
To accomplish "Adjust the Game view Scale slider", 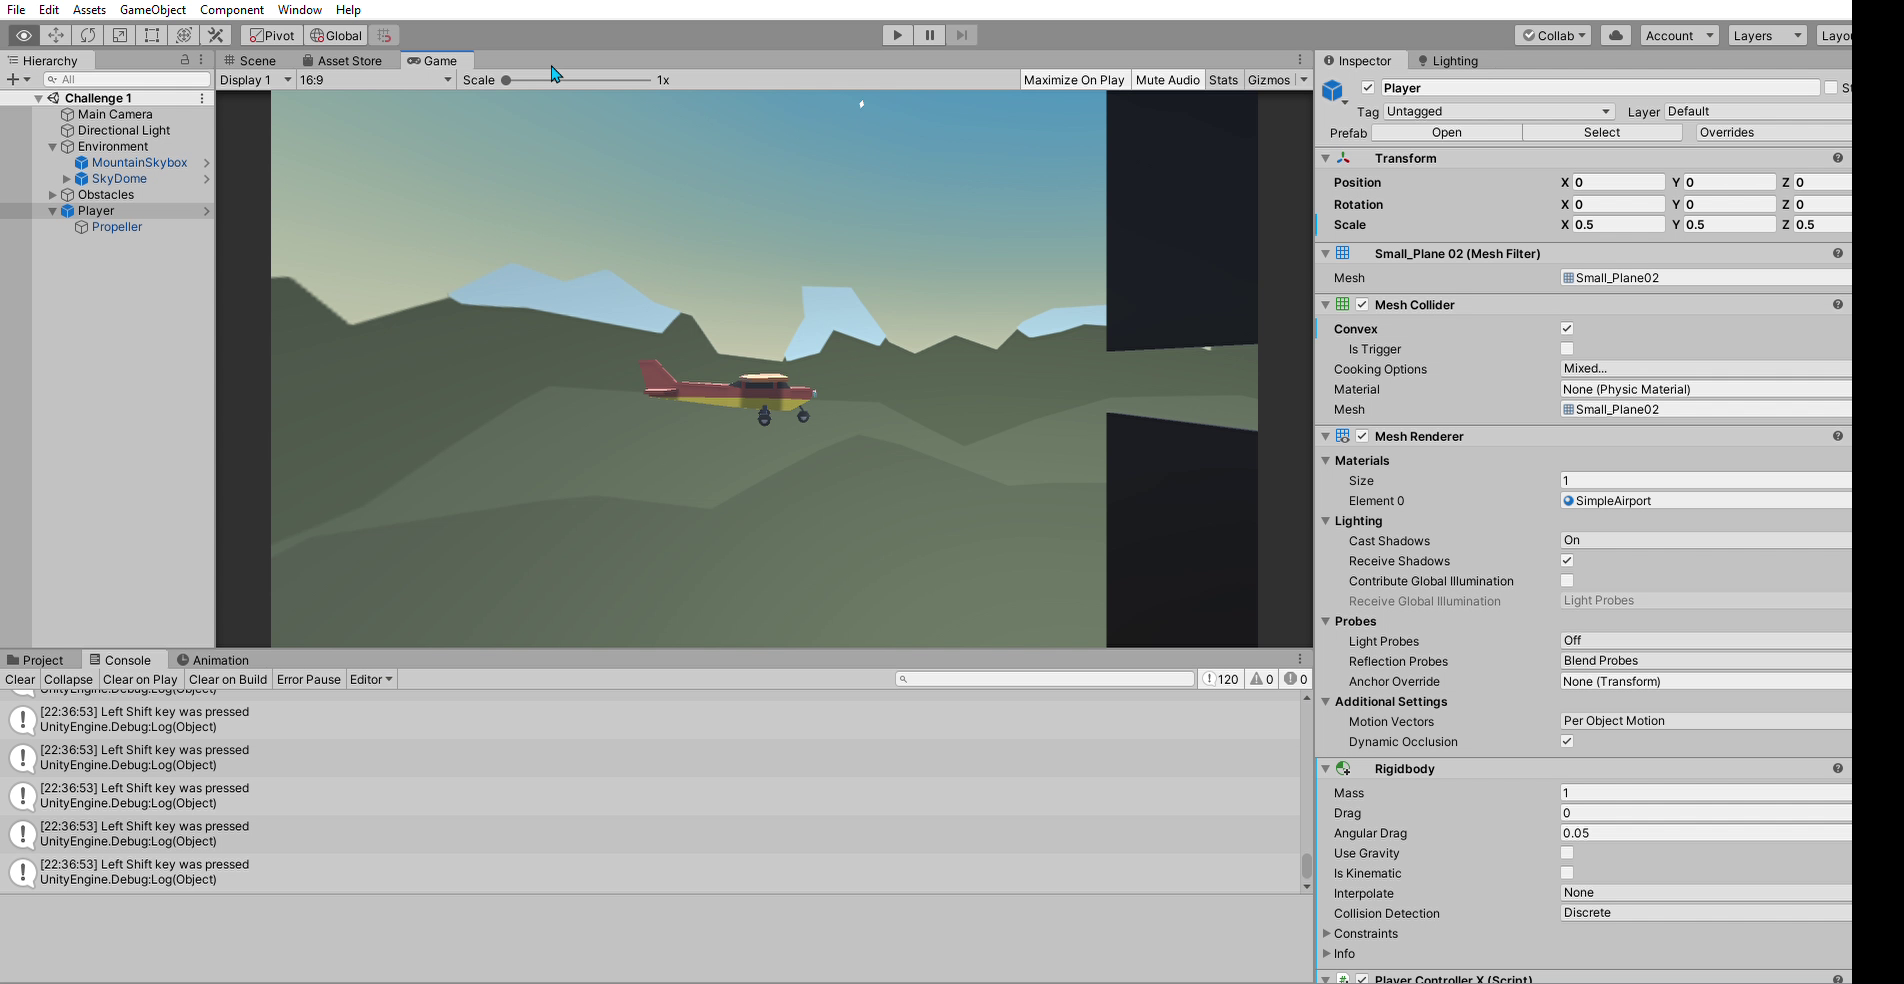I will click(x=507, y=80).
